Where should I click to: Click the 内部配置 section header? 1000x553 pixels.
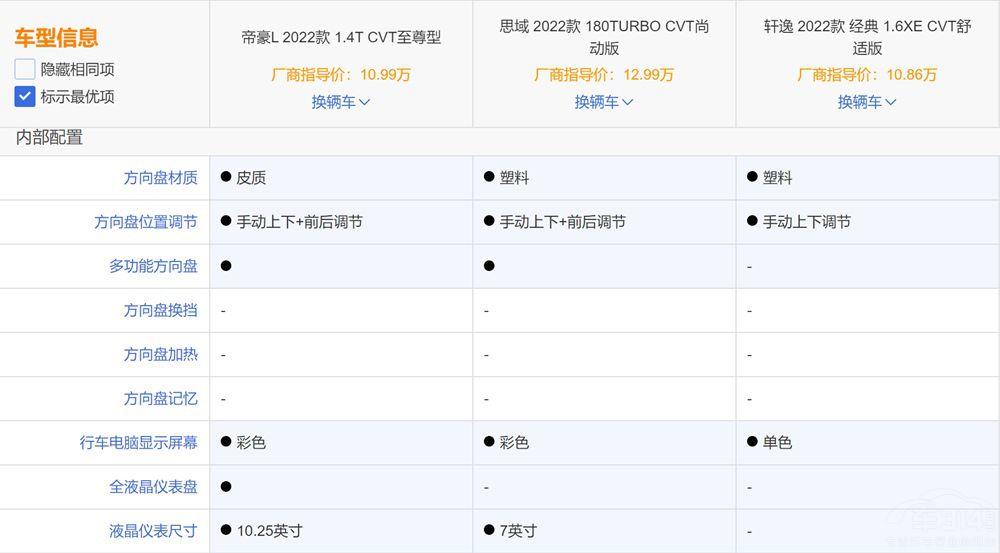49,138
